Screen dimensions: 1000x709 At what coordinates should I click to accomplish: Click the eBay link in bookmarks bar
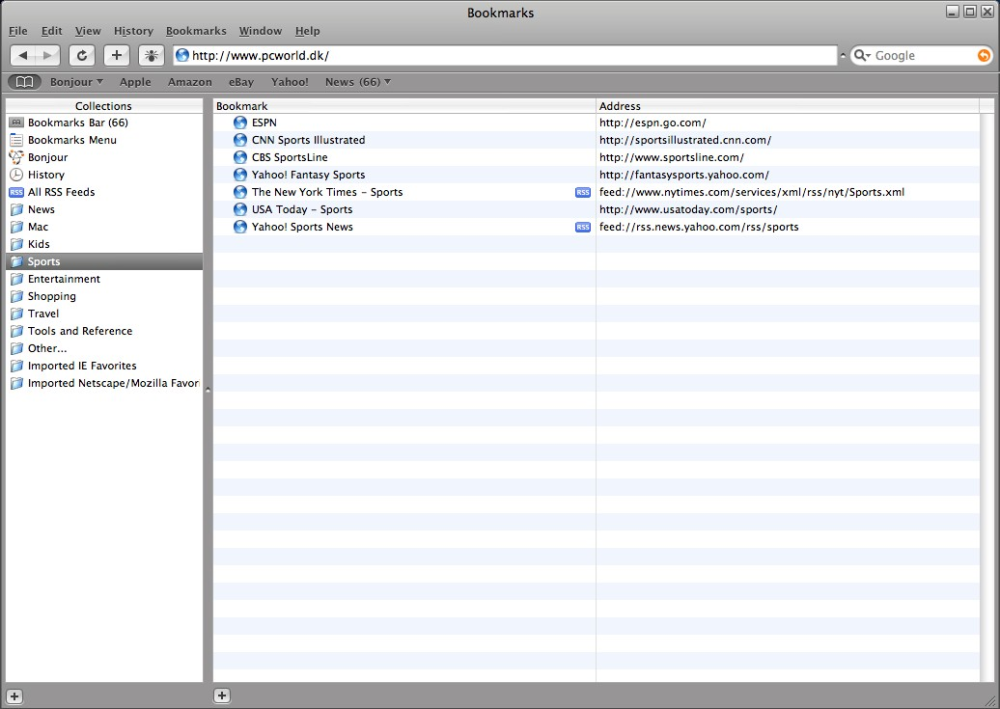[241, 82]
